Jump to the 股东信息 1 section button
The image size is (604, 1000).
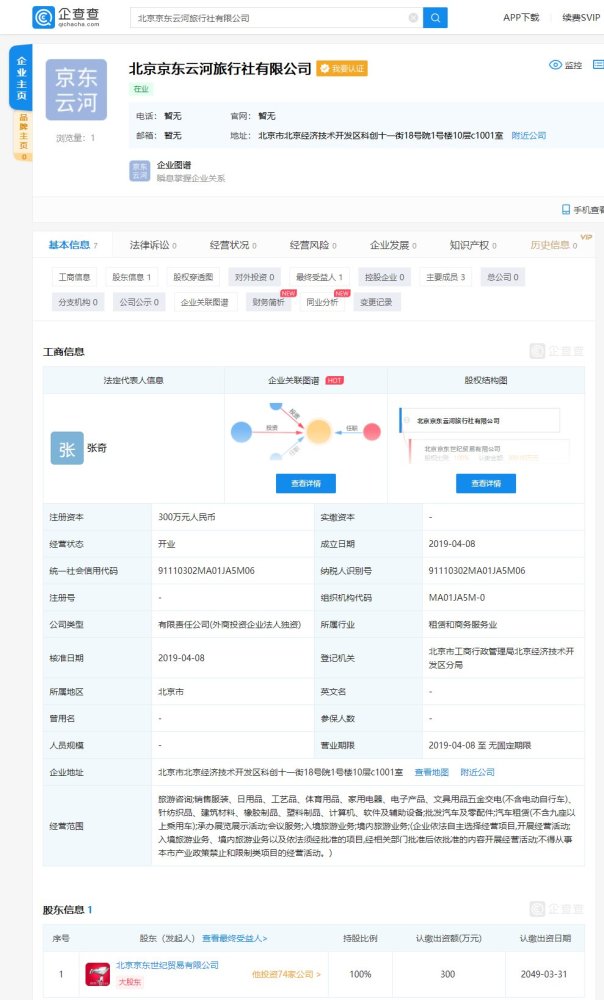click(131, 277)
